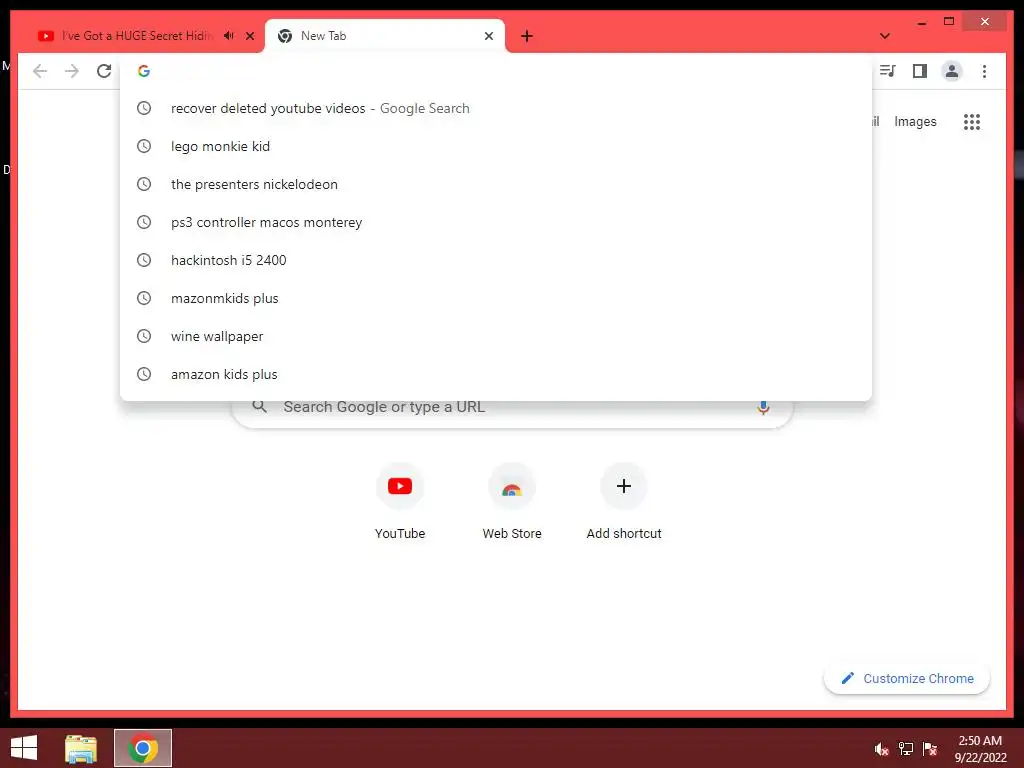Click the magnifier icon in search box
The image size is (1024, 768).
[x=259, y=406]
